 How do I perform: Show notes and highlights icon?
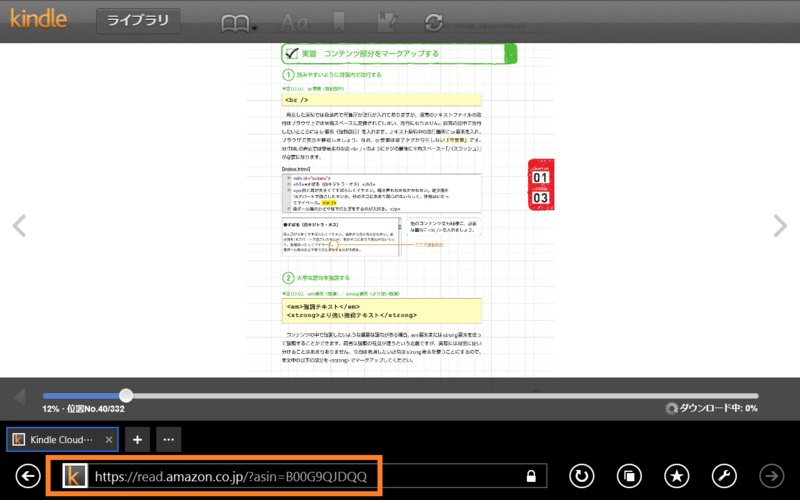pos(387,22)
